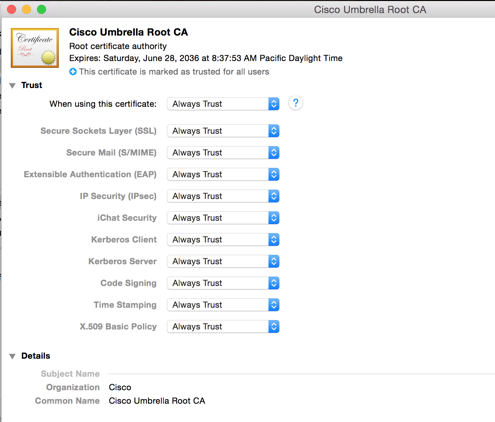
Task: Click the red close window button
Action: 12,9
